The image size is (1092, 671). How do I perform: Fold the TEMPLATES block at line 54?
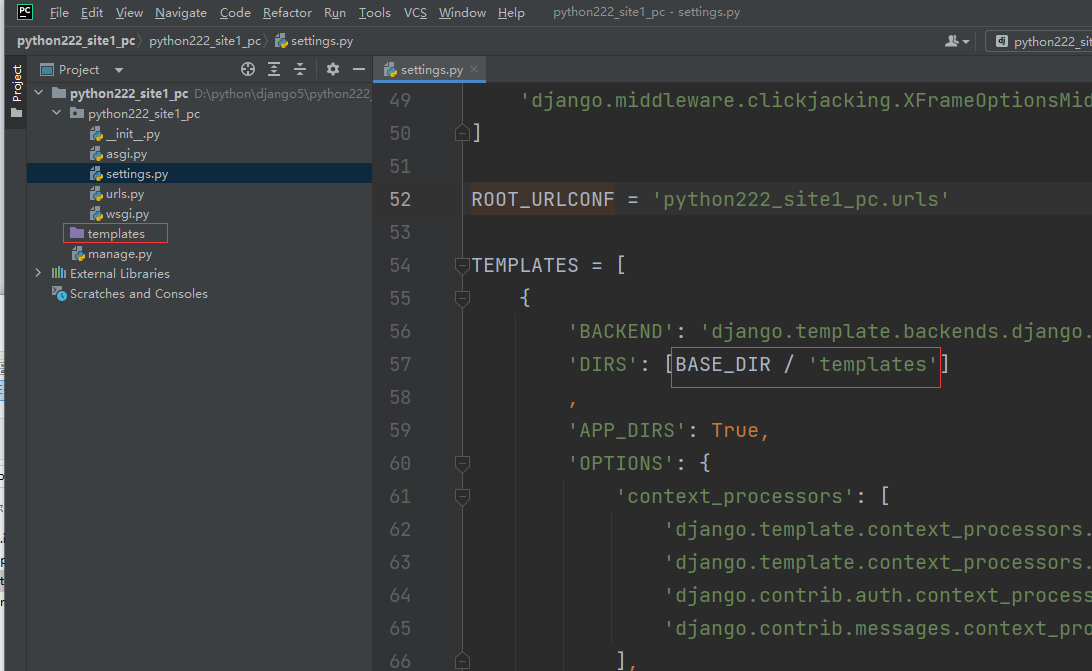(462, 265)
